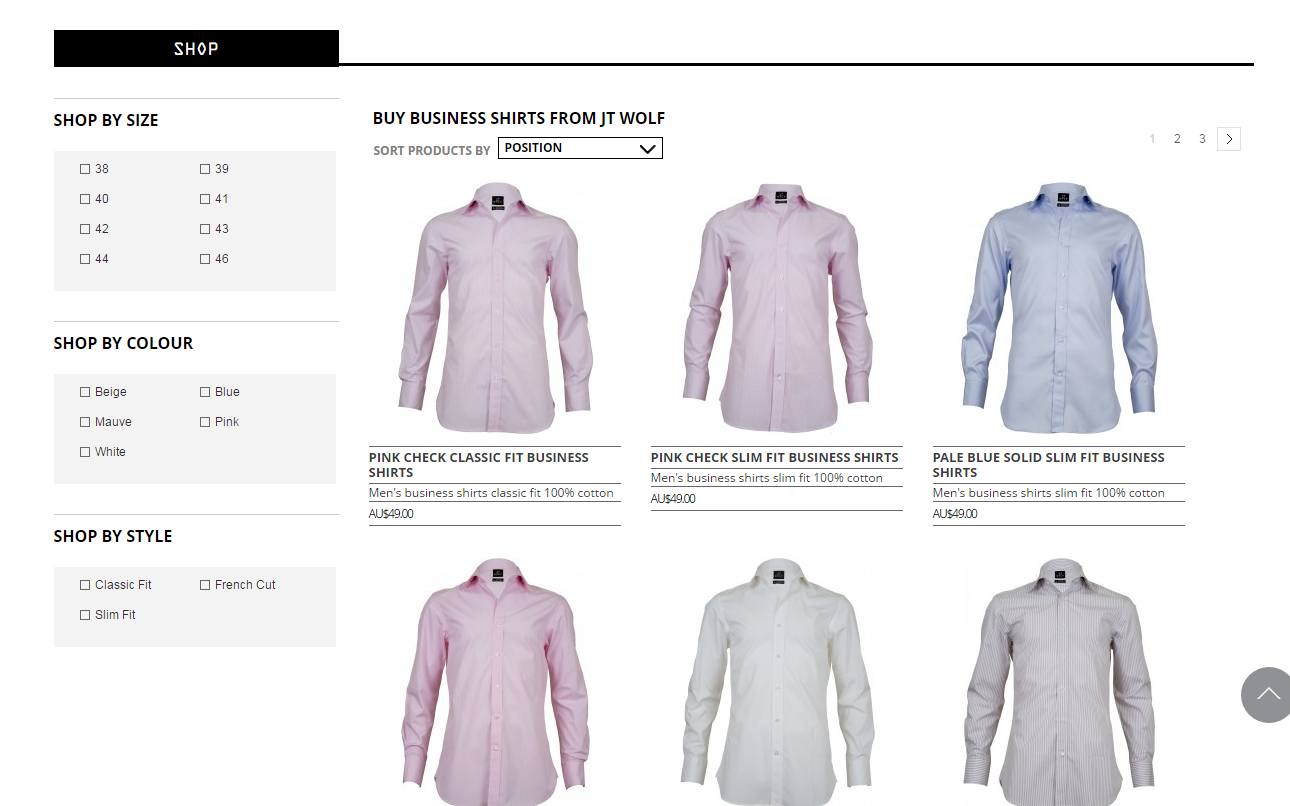Select size 41 checkbox
The height and width of the screenshot is (806, 1290).
point(205,199)
